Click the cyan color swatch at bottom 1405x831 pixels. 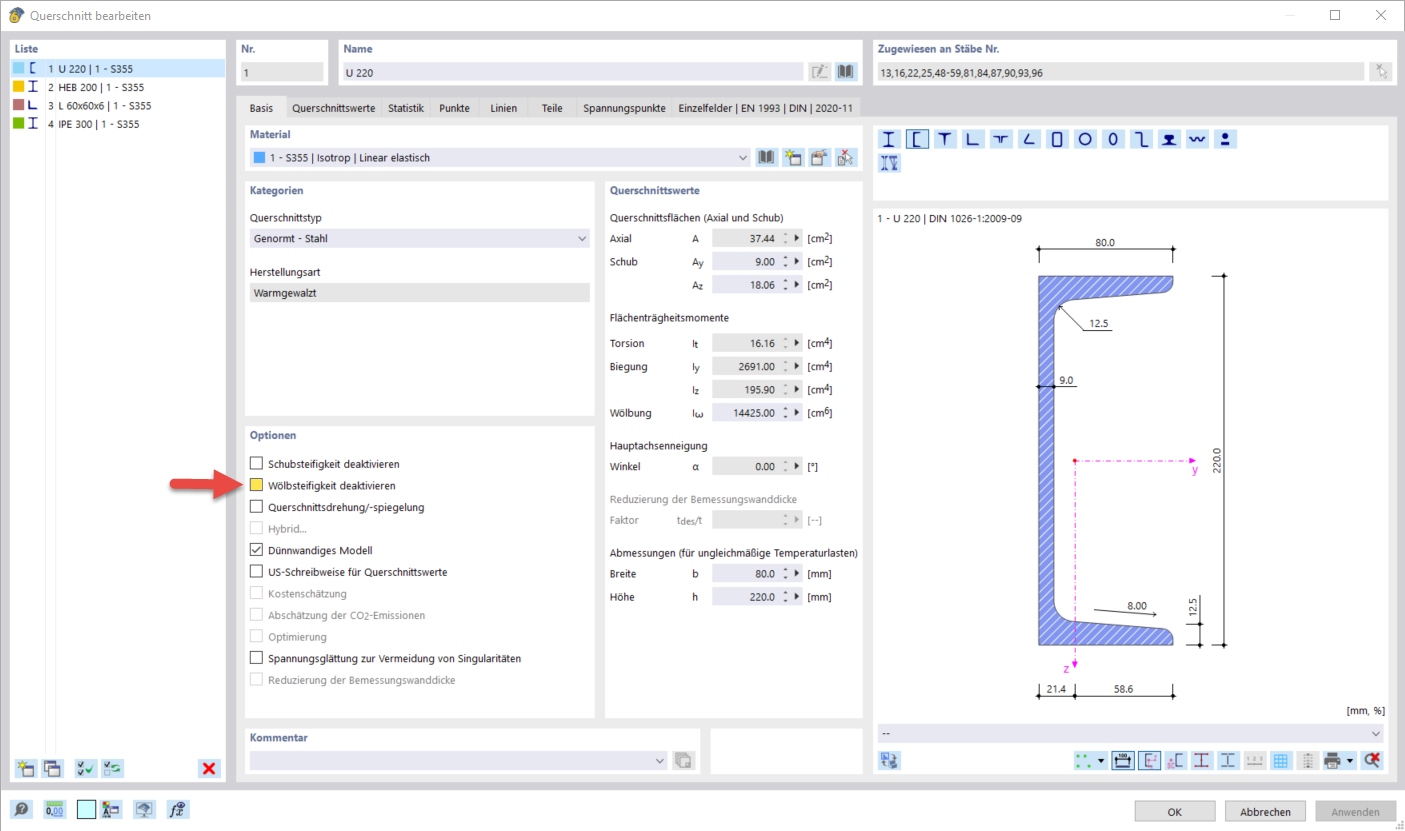[87, 810]
